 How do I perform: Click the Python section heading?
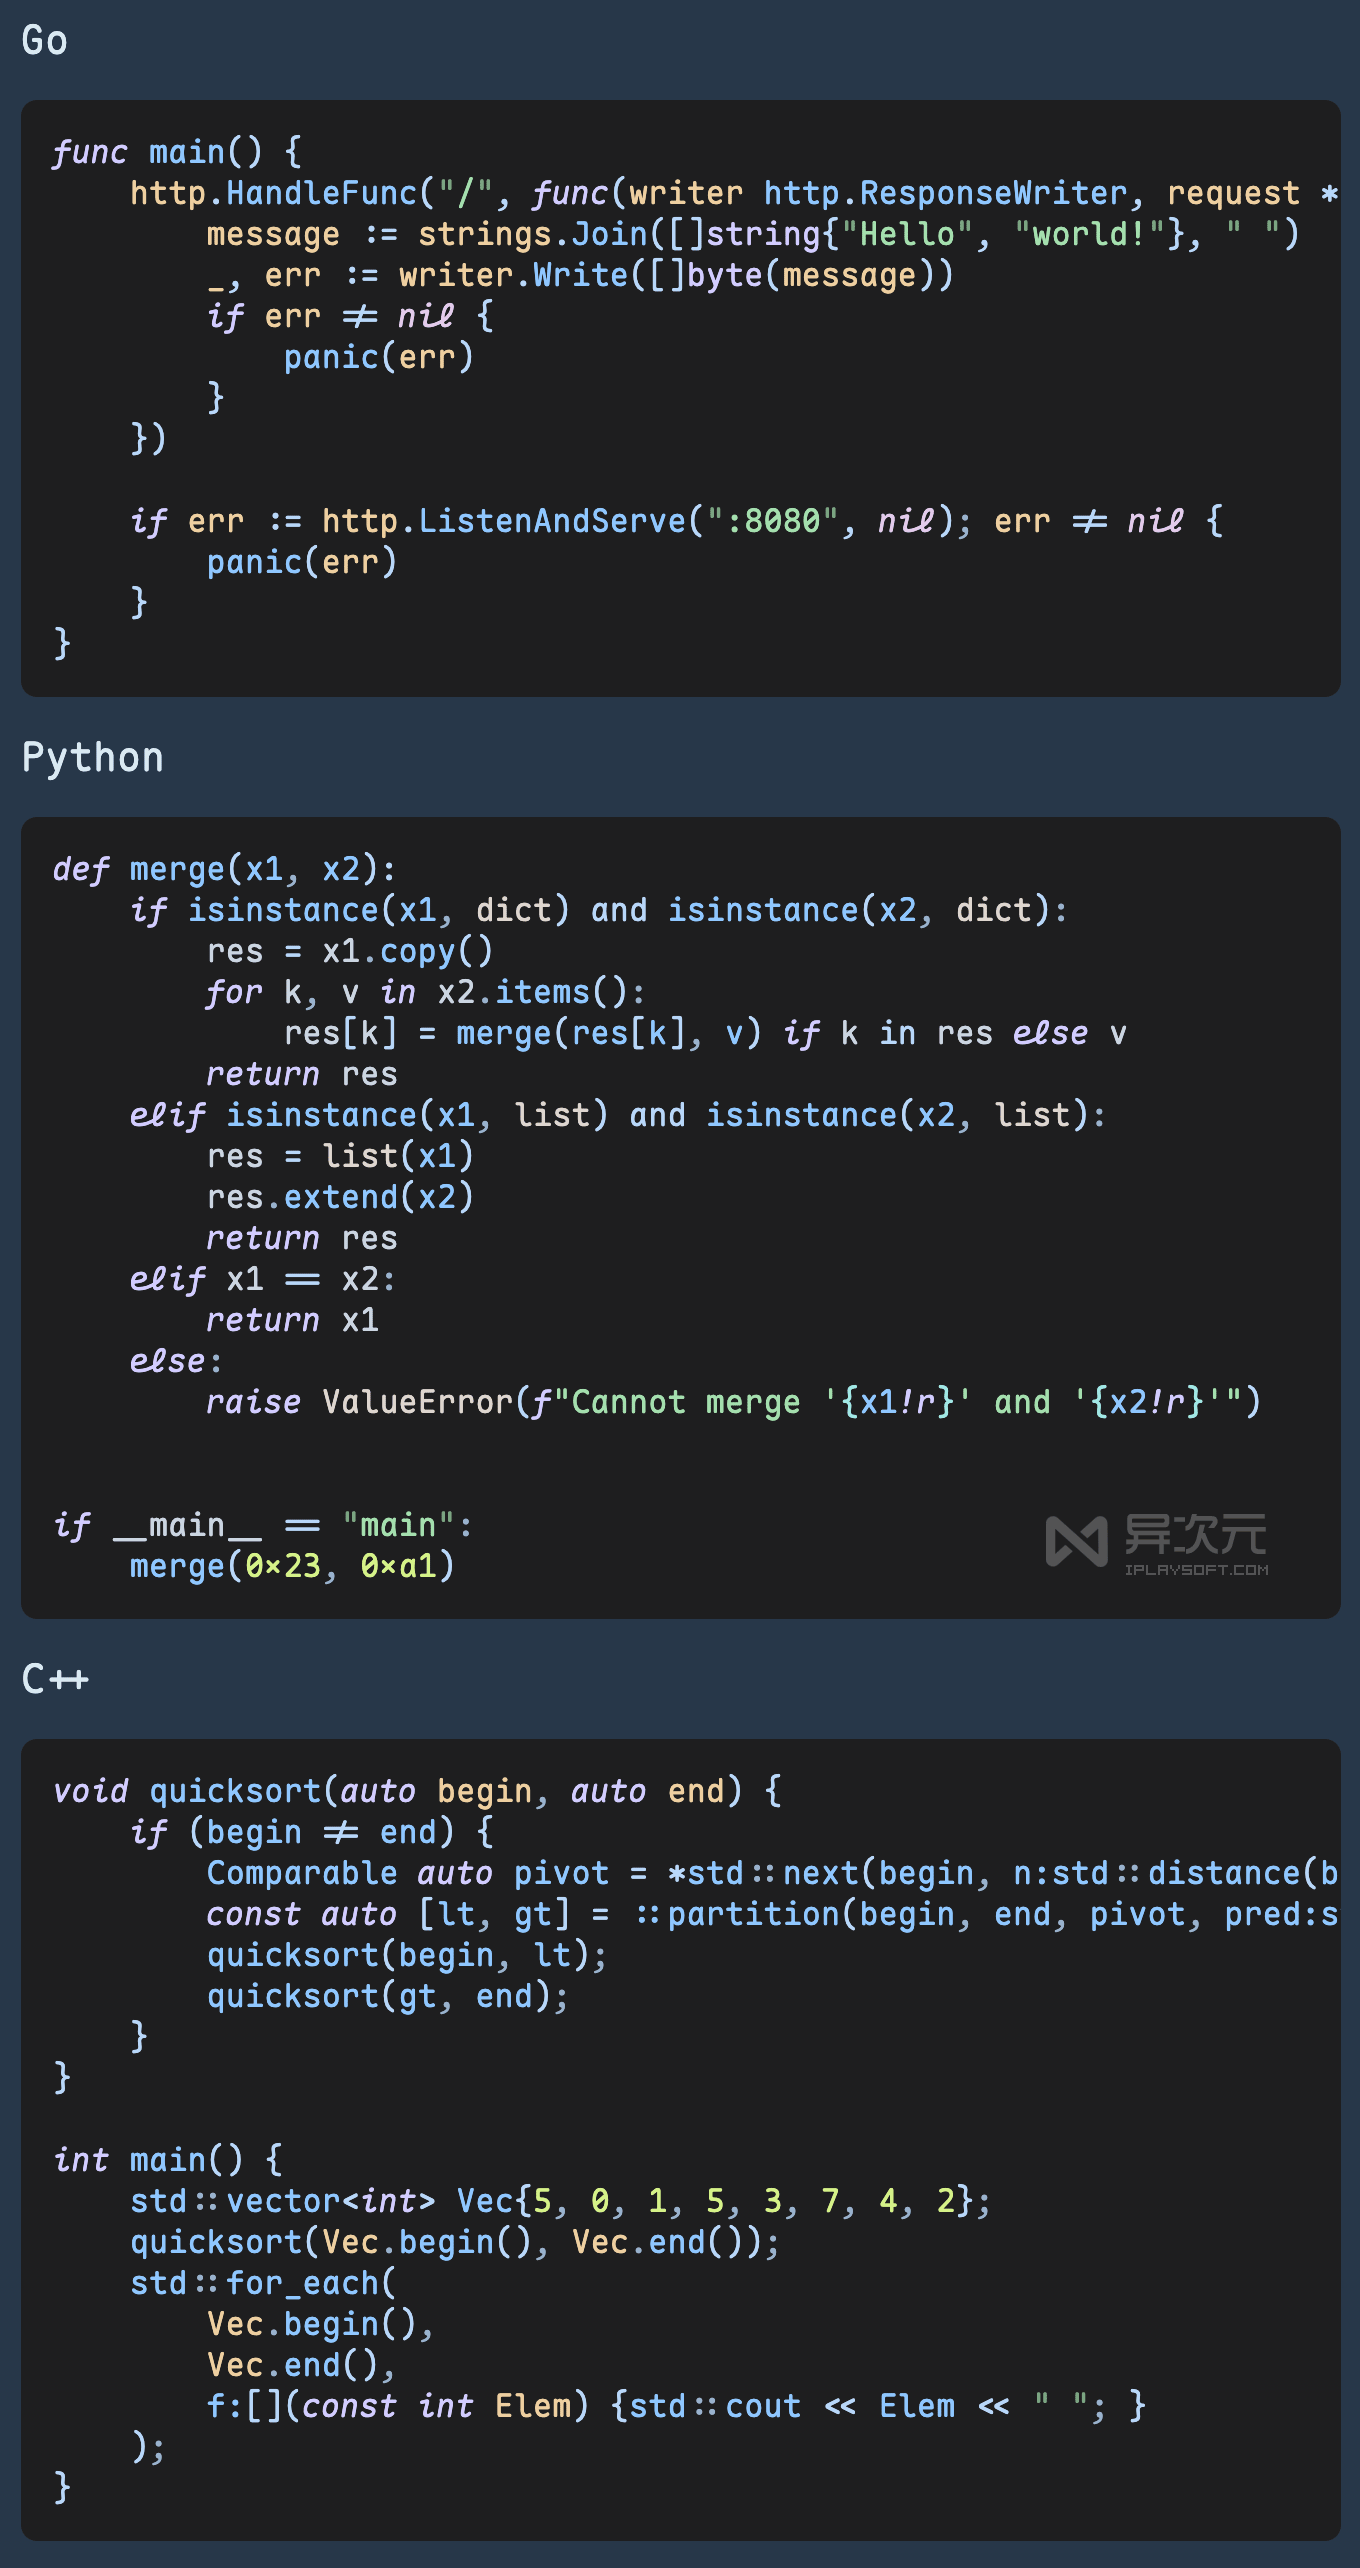(x=92, y=758)
